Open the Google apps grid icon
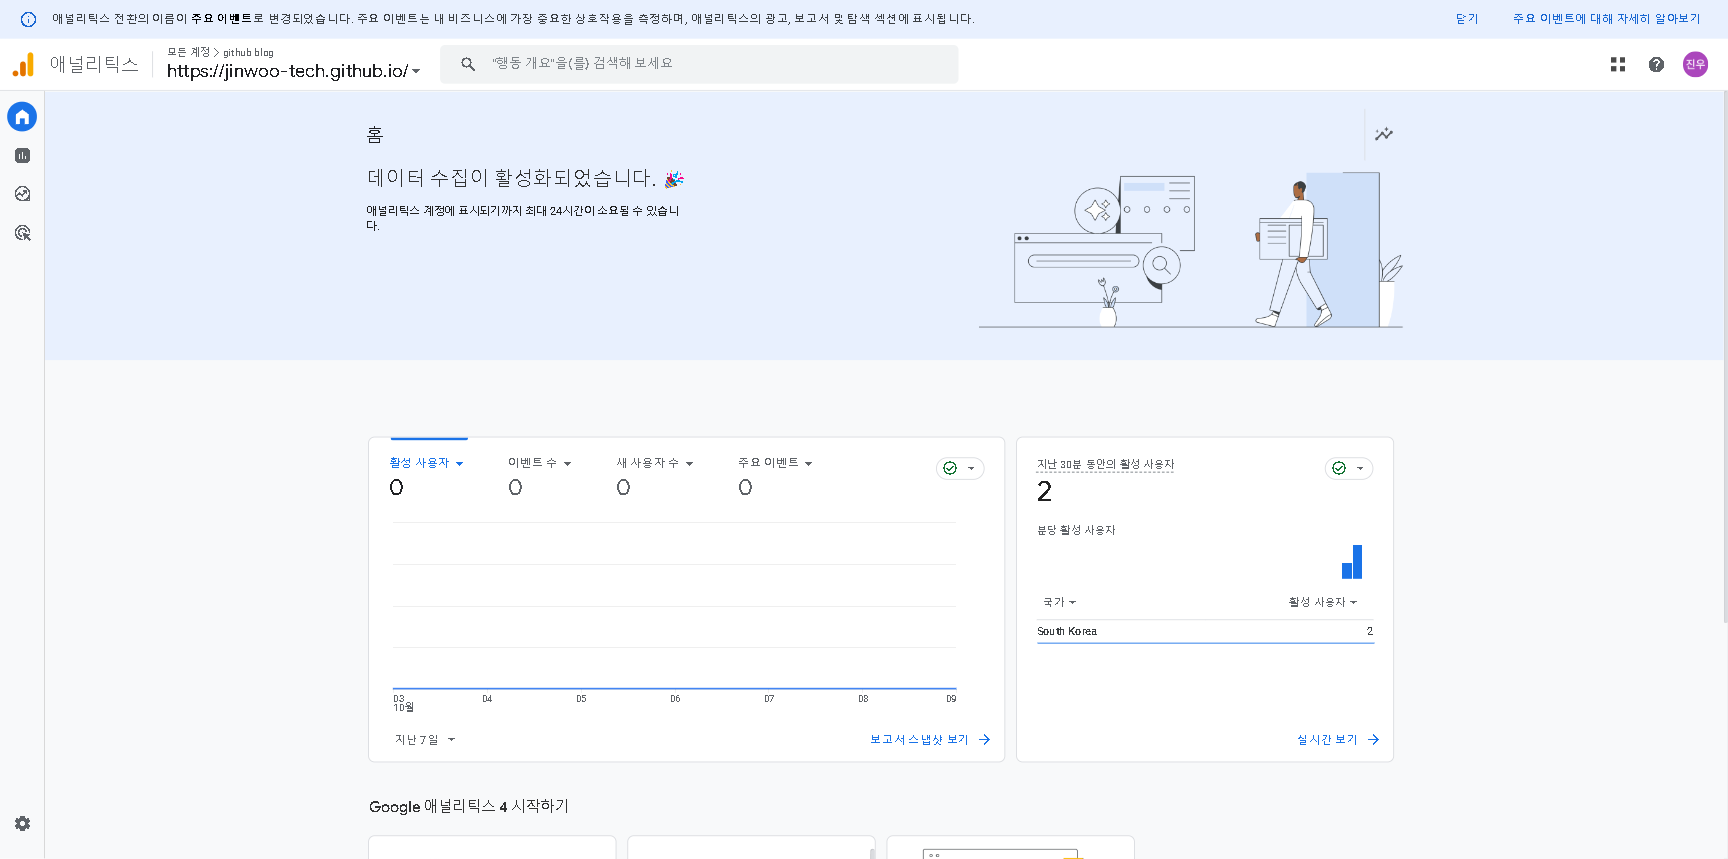Image resolution: width=1728 pixels, height=859 pixels. (1618, 64)
